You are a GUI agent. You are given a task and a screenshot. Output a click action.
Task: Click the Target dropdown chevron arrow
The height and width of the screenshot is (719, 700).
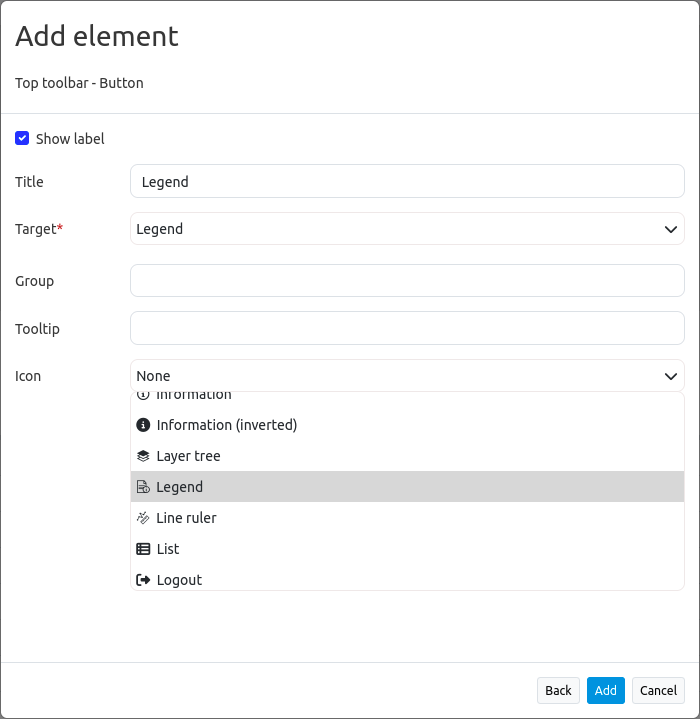pos(671,229)
